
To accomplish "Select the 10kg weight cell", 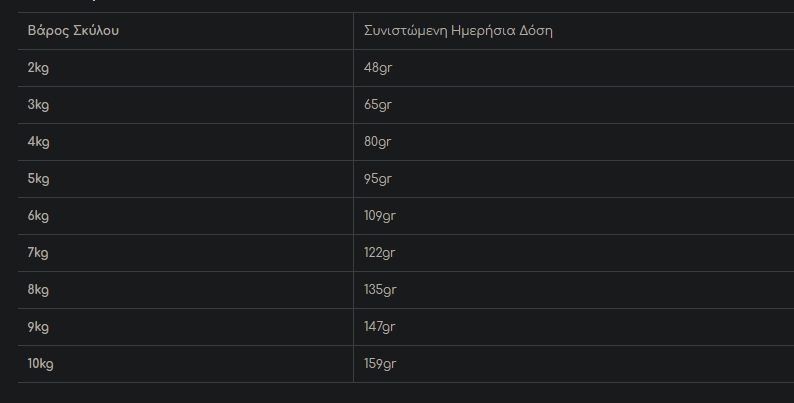I will point(40,364).
